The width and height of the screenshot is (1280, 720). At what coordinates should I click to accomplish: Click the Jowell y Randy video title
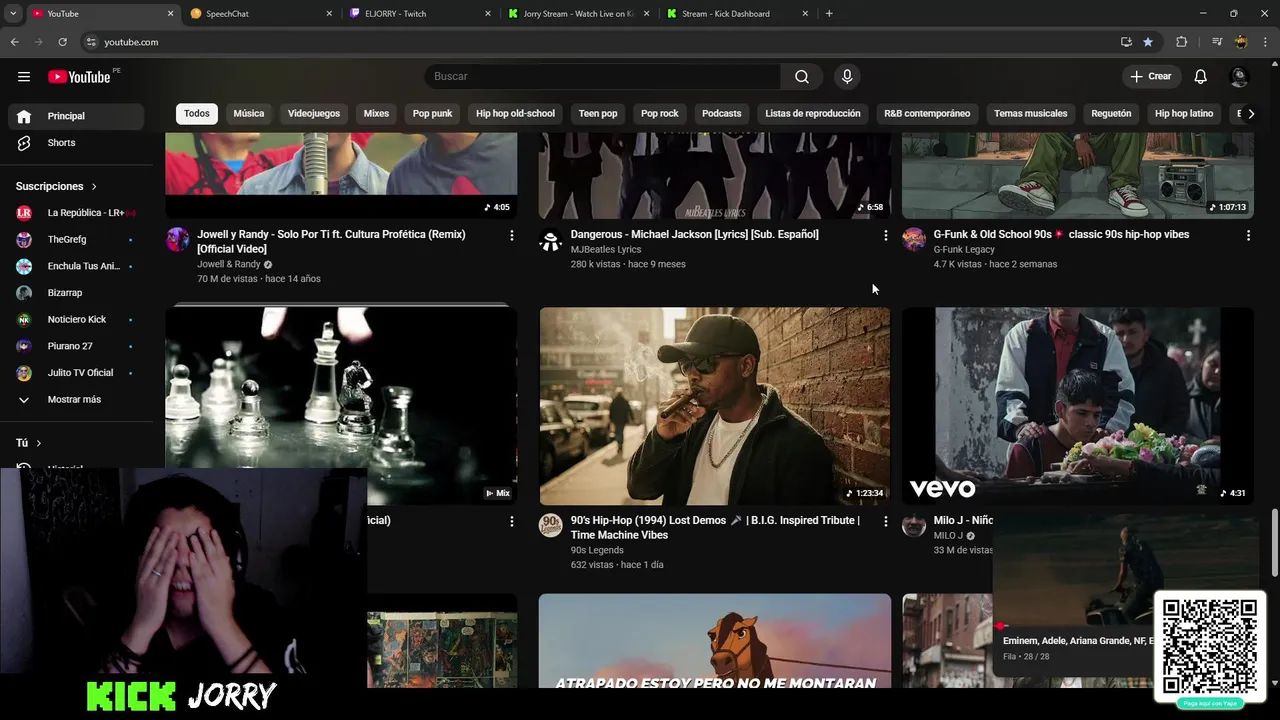pos(331,242)
